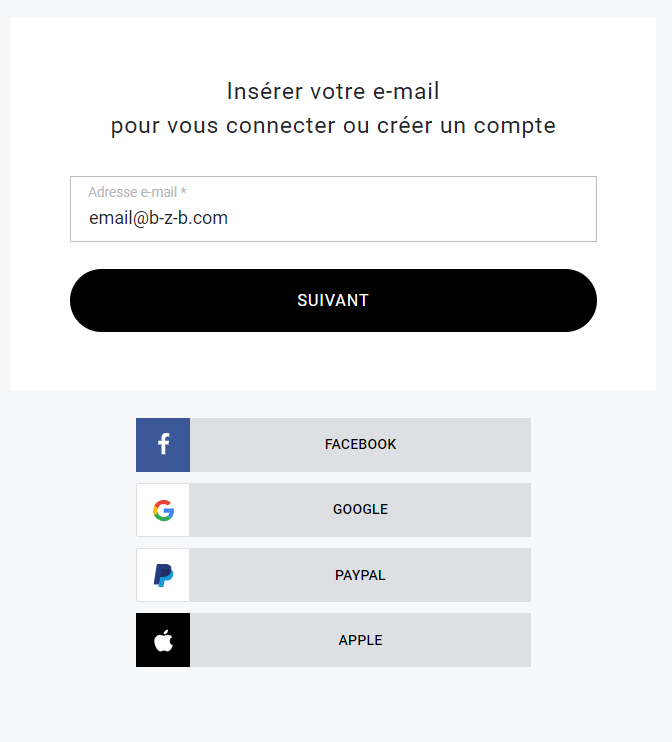
Task: Click the 'Adresse e-mail *' floating label
Action: tap(137, 192)
